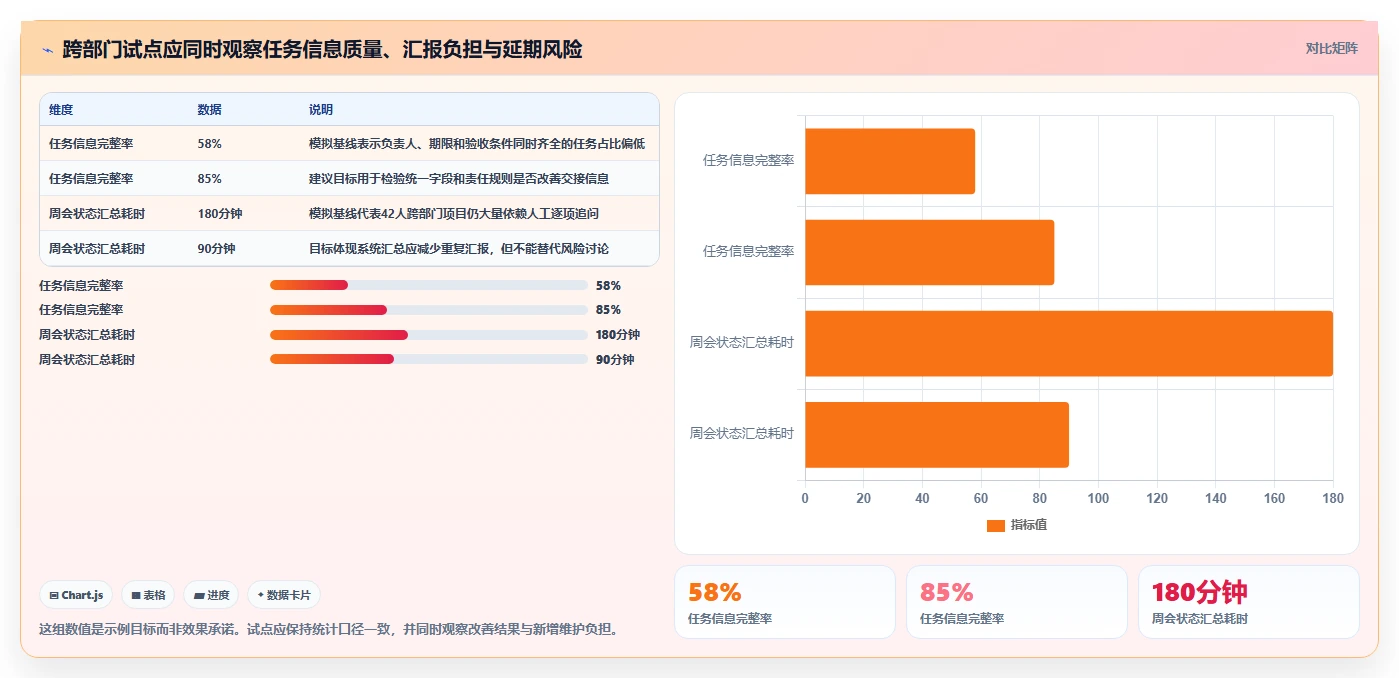The height and width of the screenshot is (678, 1399).
Task: Click the 说明 column header
Action: pyautogui.click(x=321, y=110)
